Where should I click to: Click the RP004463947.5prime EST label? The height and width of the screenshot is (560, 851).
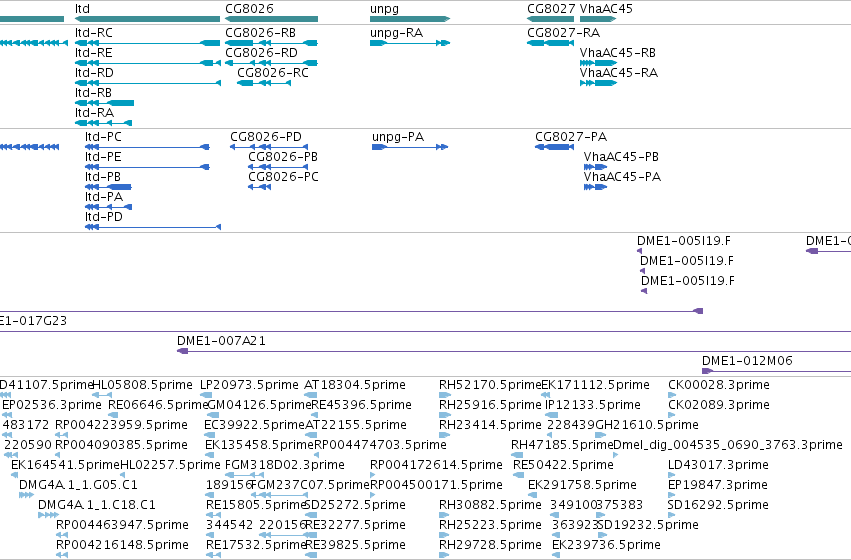pos(123,525)
